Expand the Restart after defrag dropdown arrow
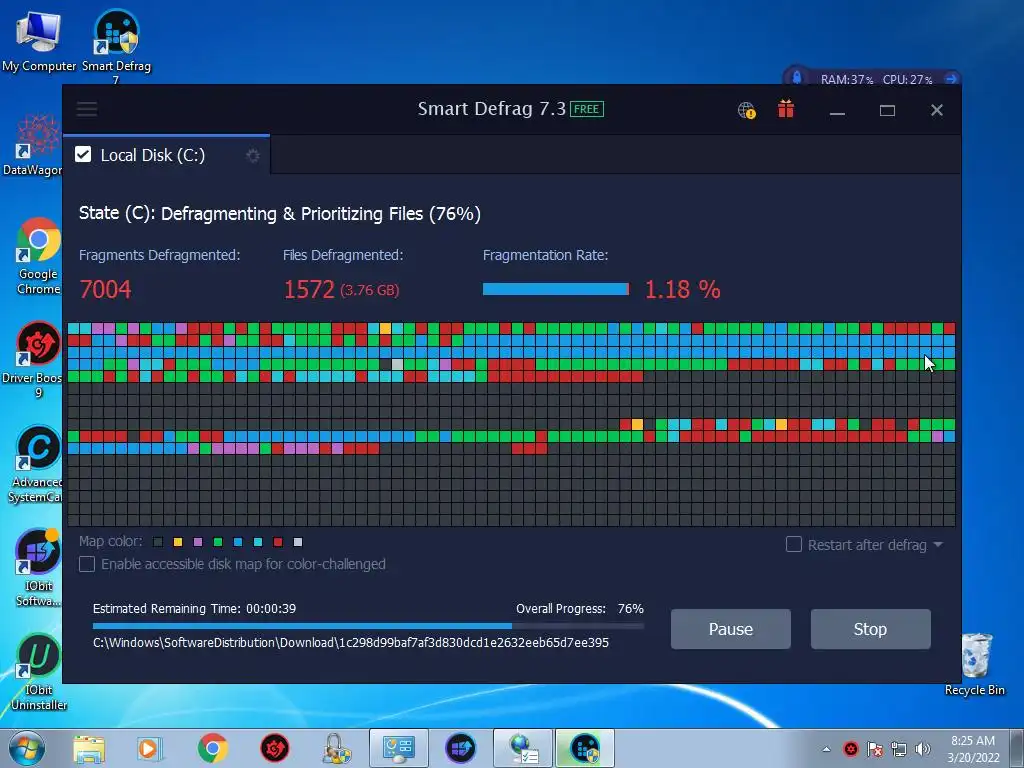 pyautogui.click(x=938, y=545)
